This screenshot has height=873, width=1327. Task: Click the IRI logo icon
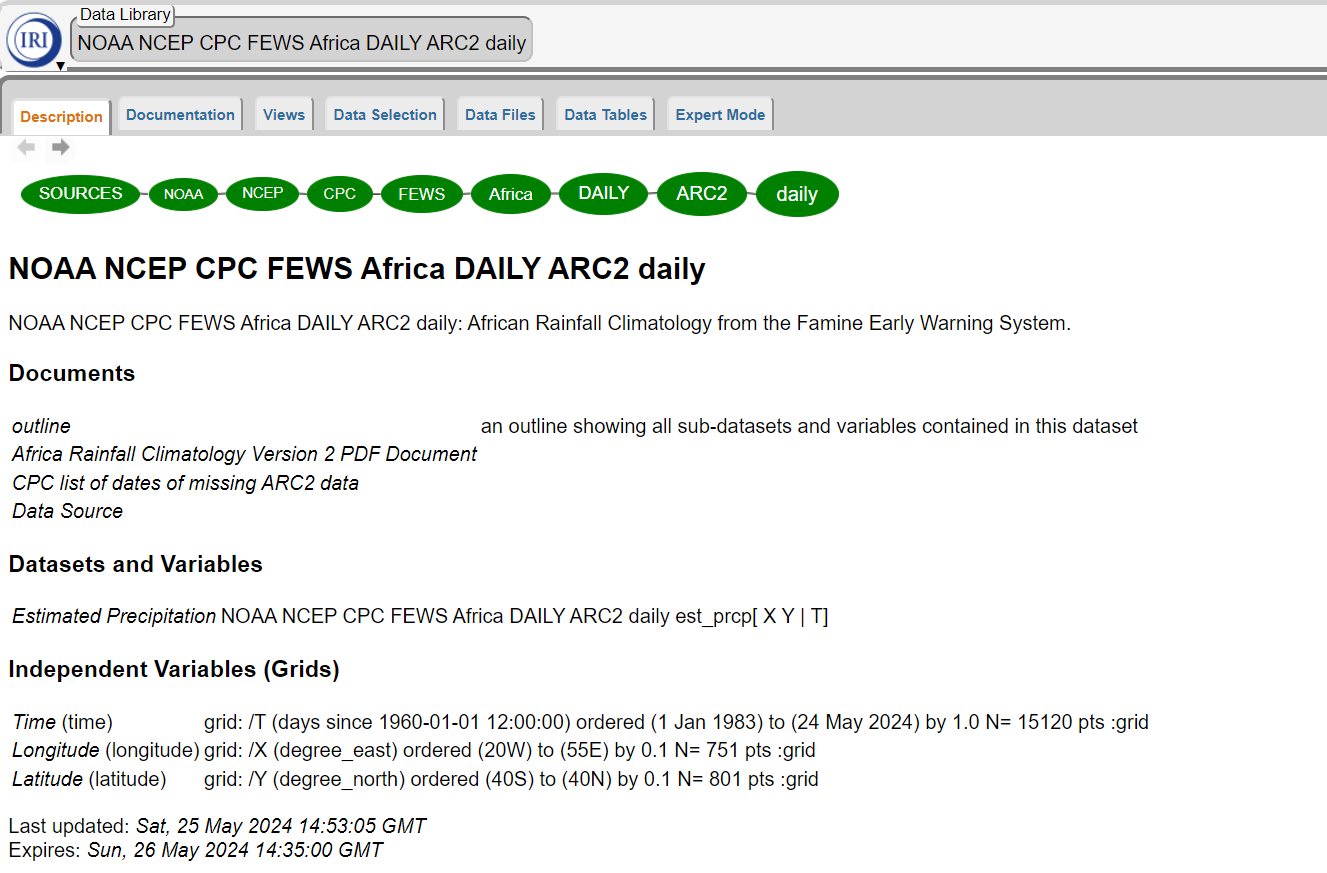tap(33, 39)
